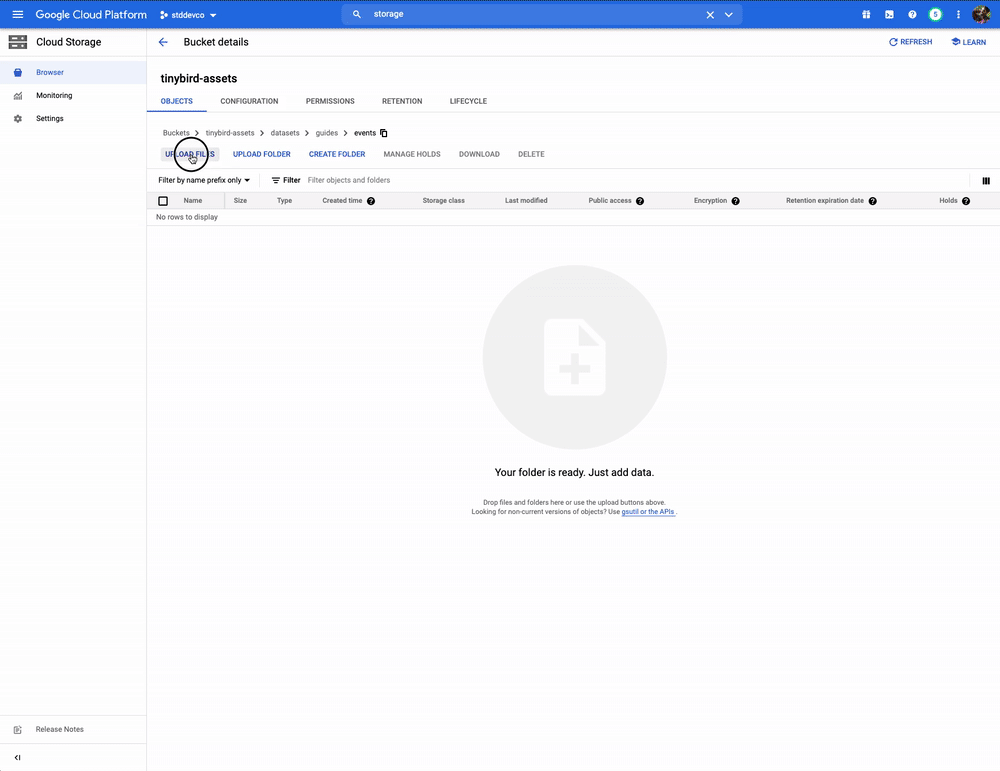The image size is (1000, 771).
Task: Toggle the select-all checkbox in table header
Action: [163, 201]
